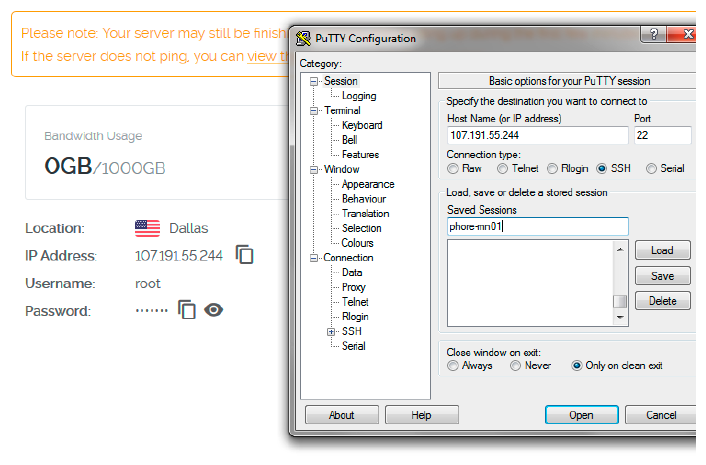
Task: Click the saved sessions scrollbar thumb
Action: tap(620, 301)
